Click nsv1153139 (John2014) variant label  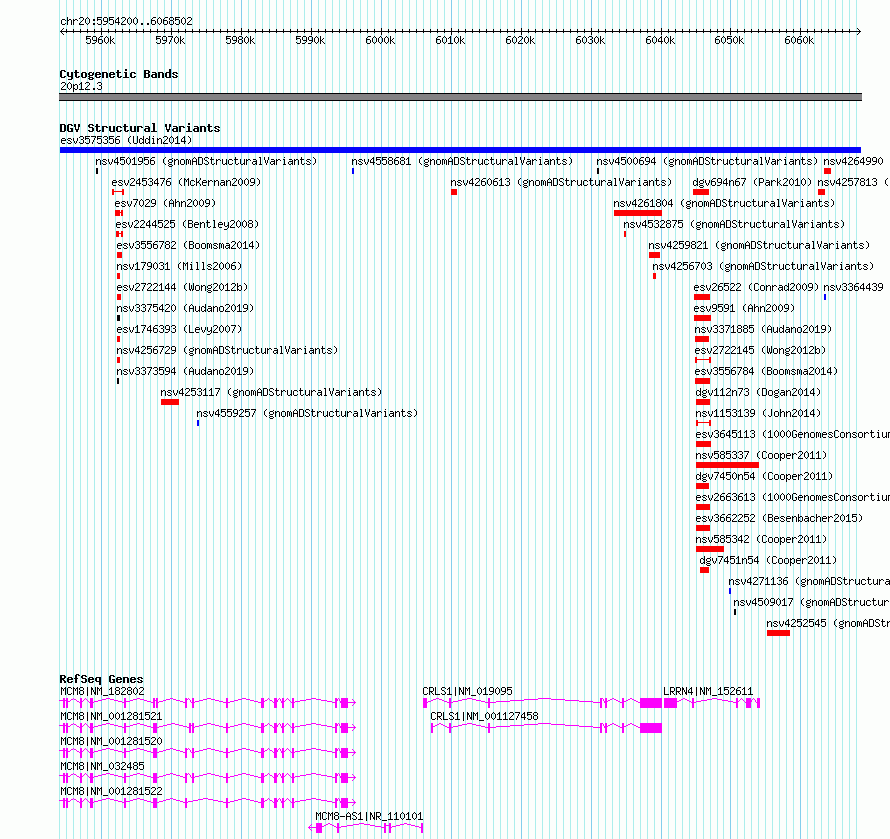758,413
